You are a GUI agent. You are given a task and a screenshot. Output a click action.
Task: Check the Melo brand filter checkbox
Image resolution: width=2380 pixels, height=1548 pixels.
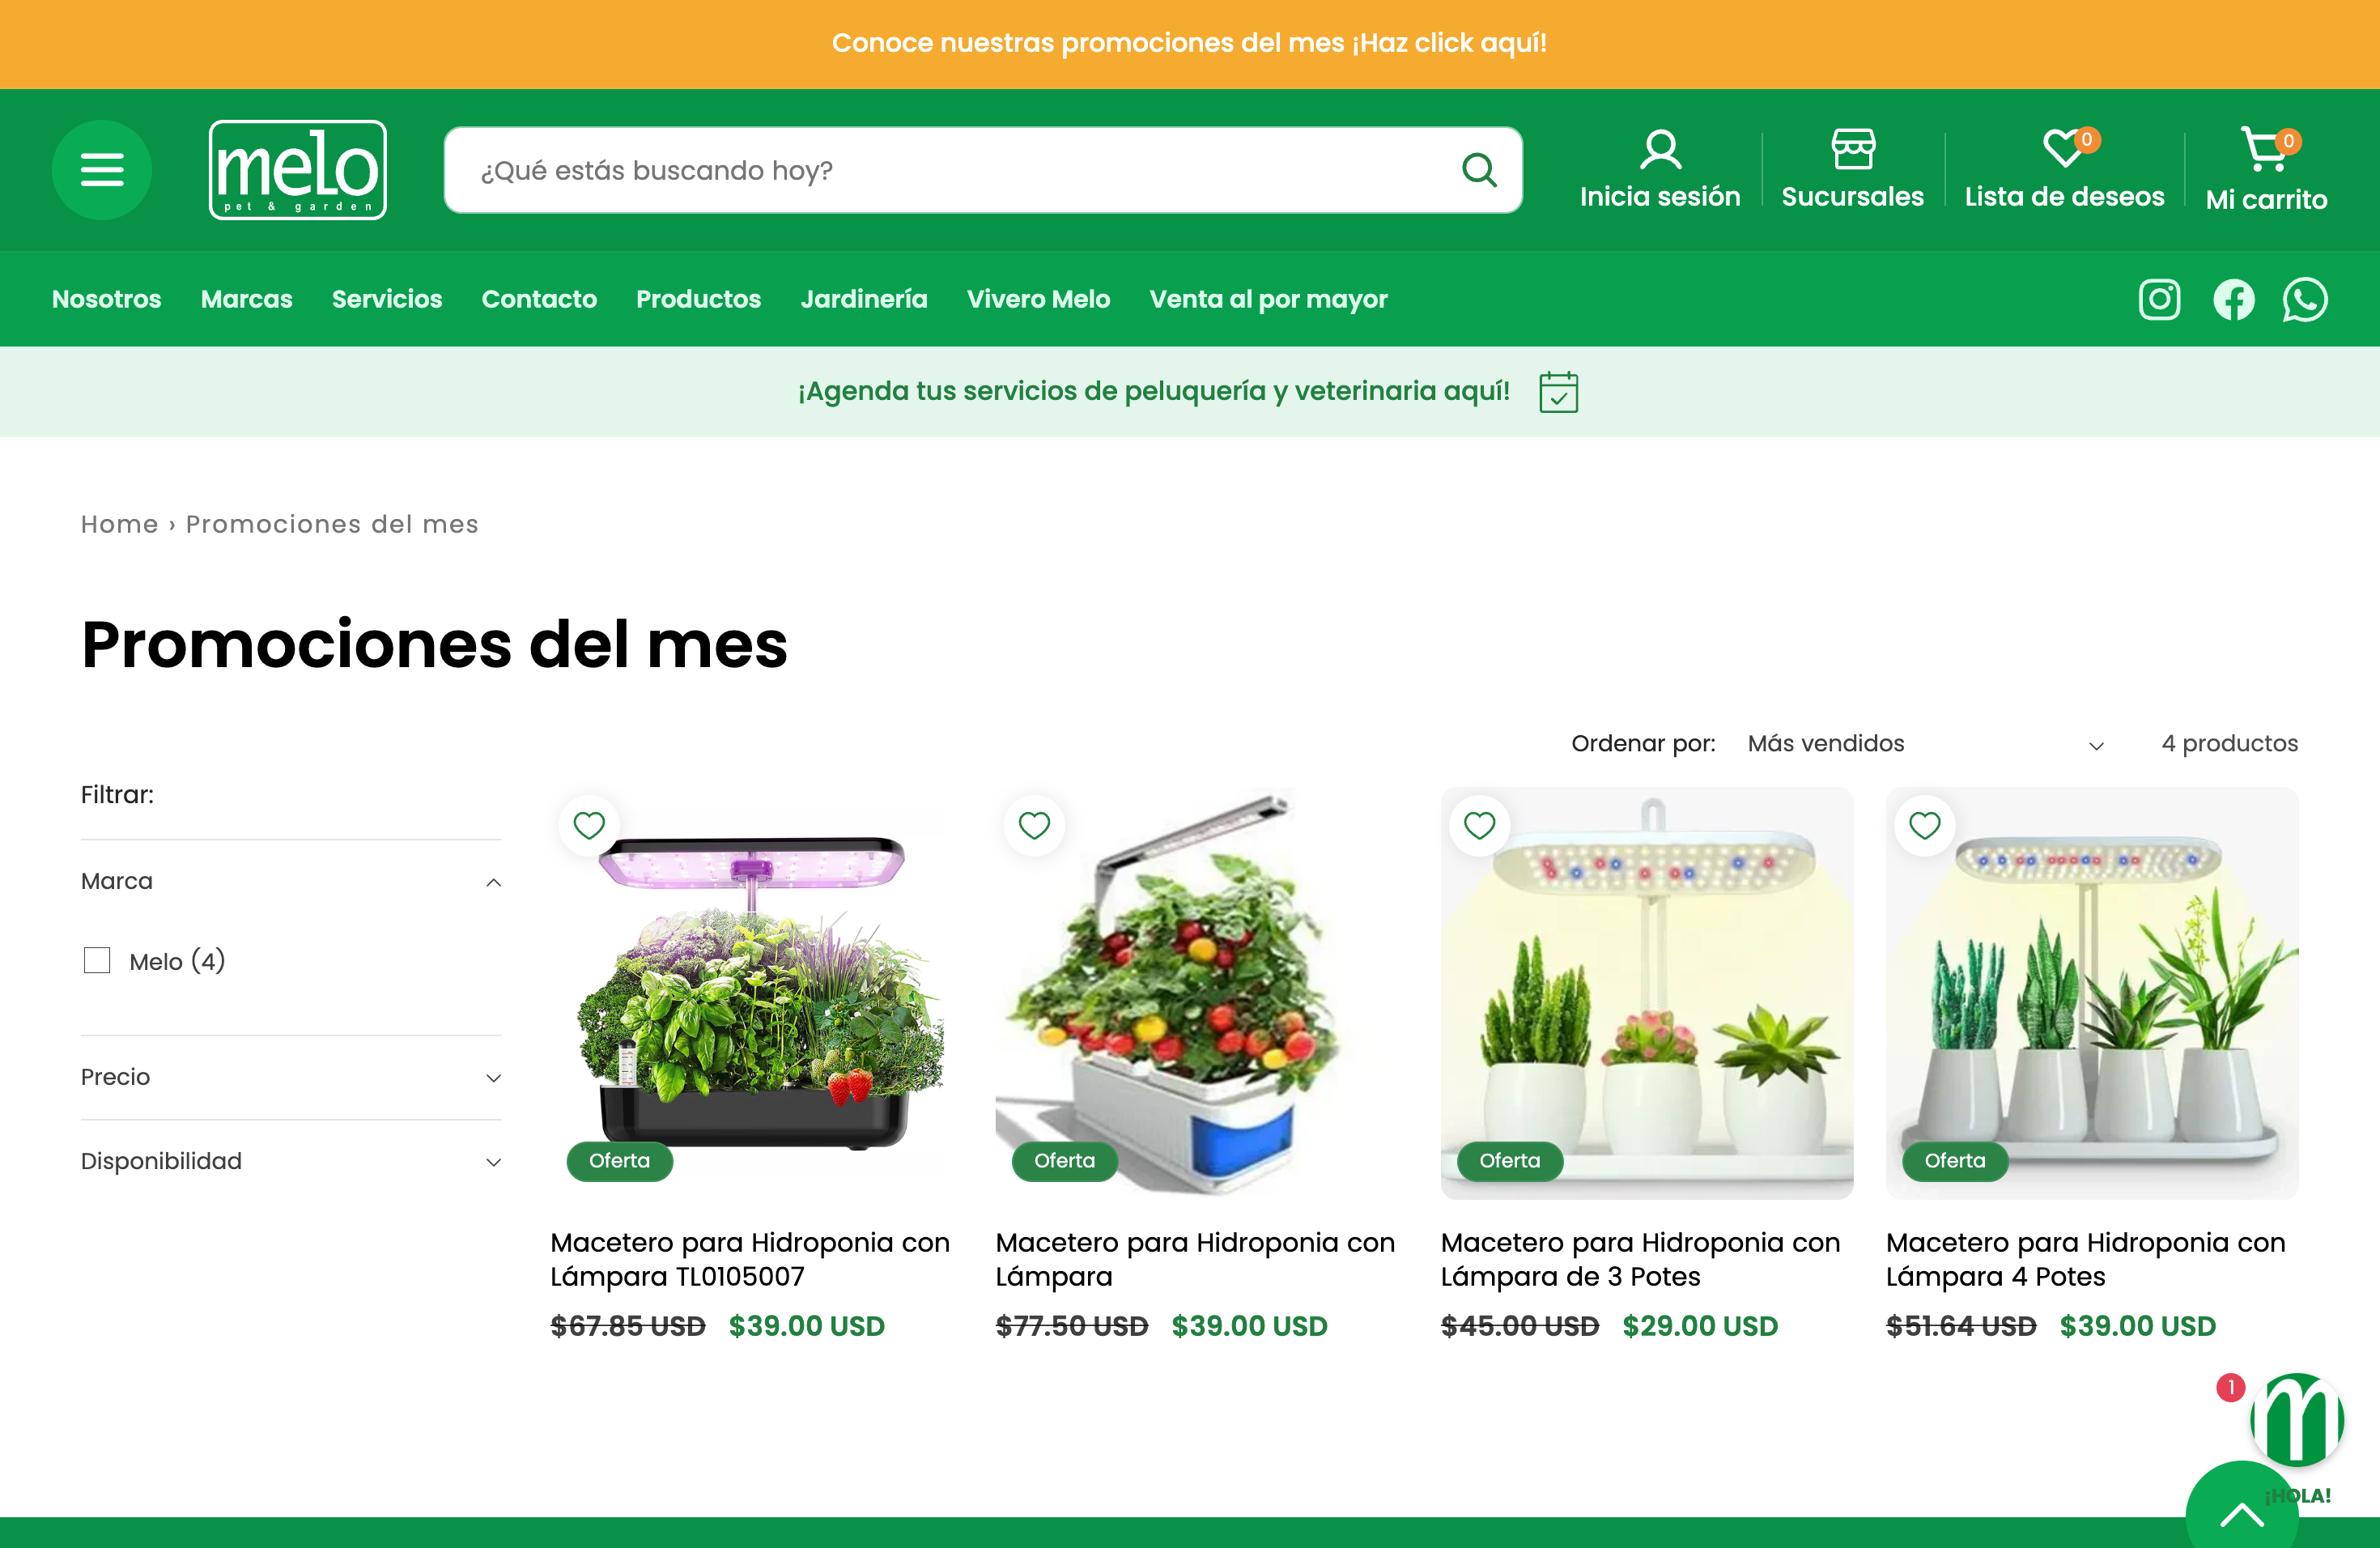(x=97, y=960)
